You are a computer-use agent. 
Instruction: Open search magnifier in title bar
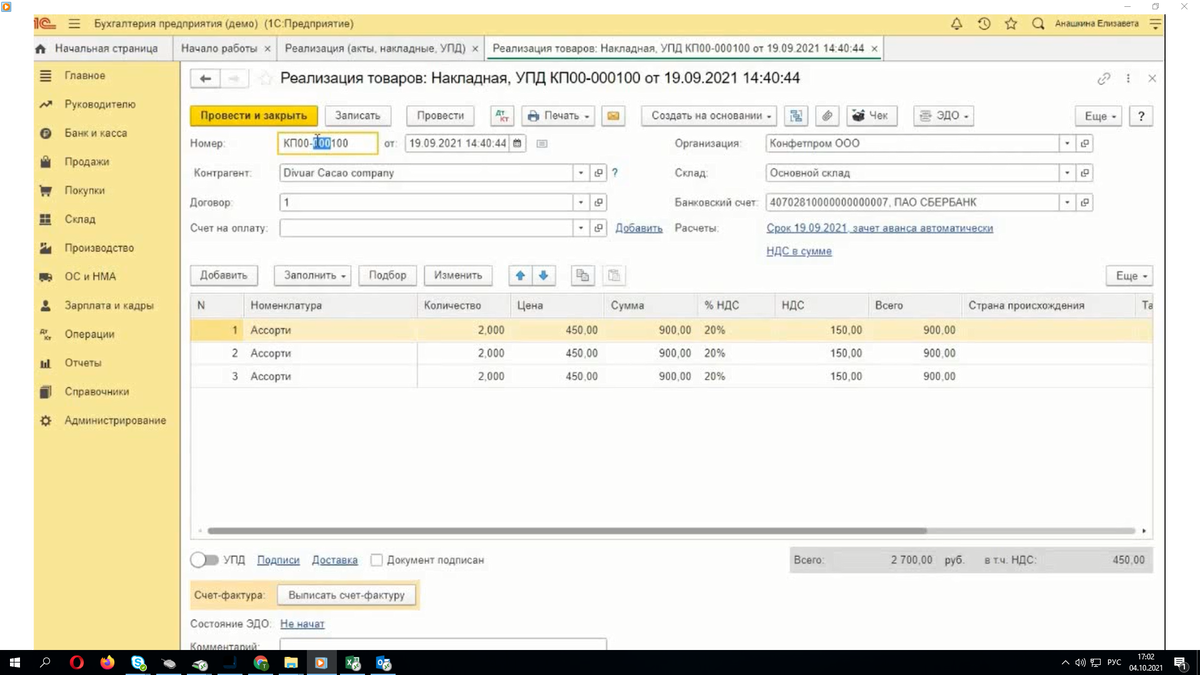(x=1038, y=23)
